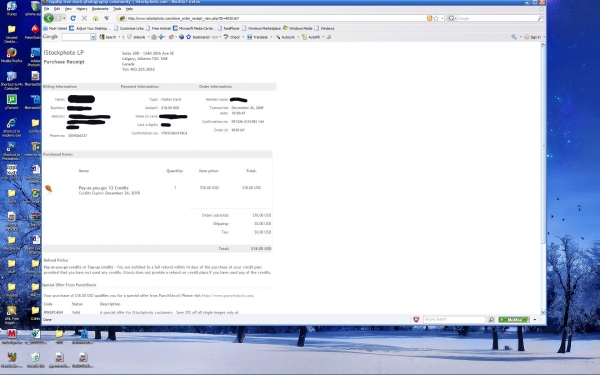Click the bookmark star in address bar
The height and width of the screenshot is (375, 600).
436,18
